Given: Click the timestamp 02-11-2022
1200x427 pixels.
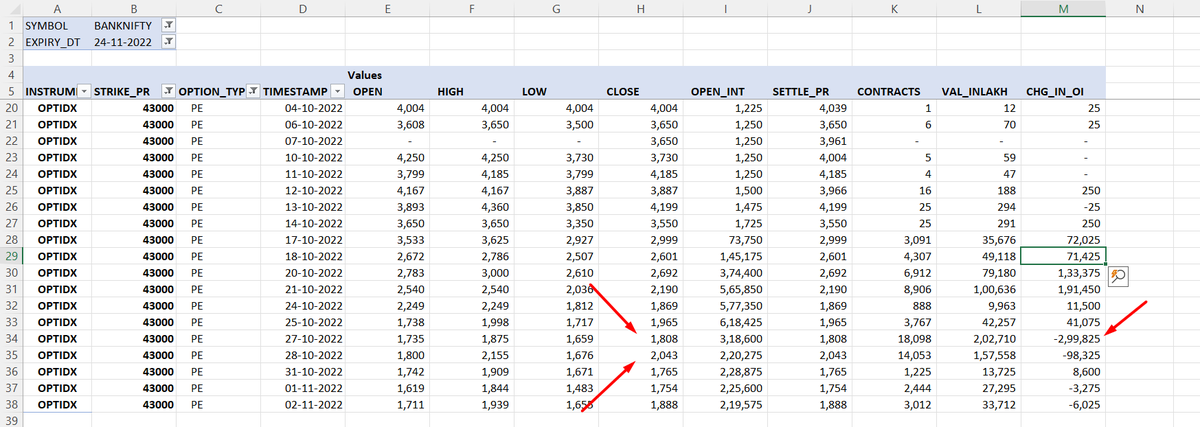Looking at the screenshot, I should pos(315,405).
